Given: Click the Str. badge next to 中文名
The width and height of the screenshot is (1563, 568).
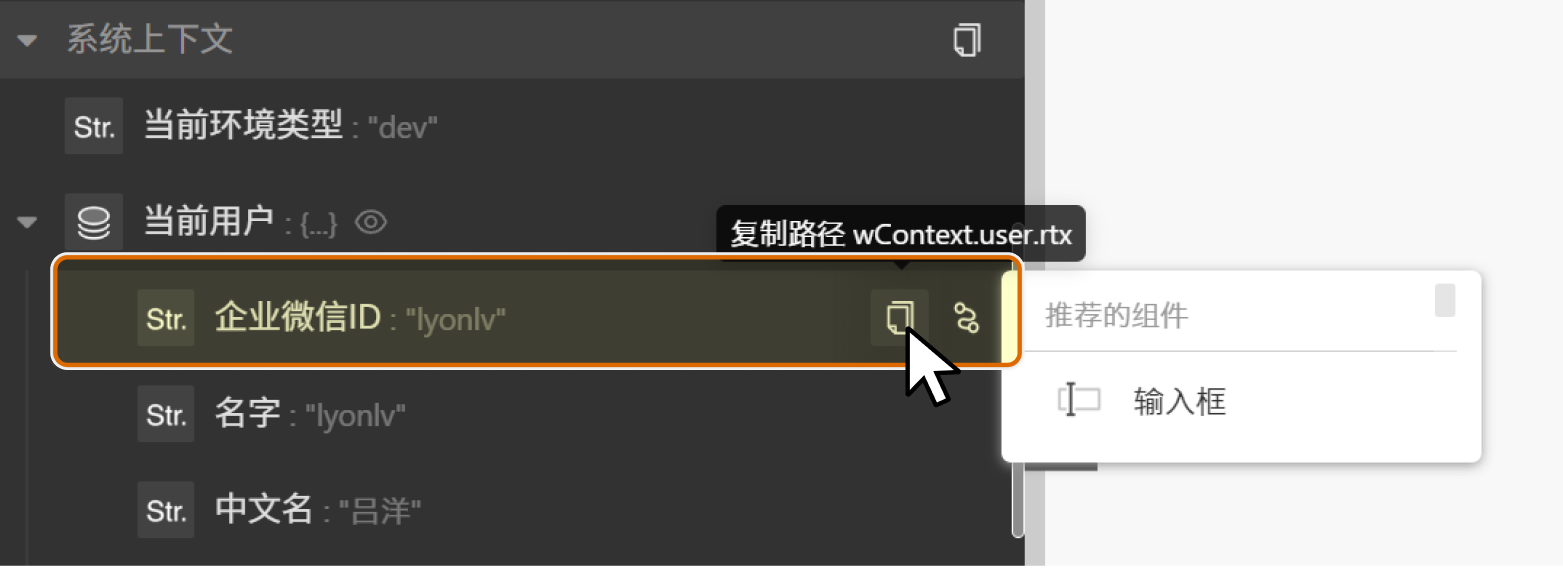Looking at the screenshot, I should [166, 511].
